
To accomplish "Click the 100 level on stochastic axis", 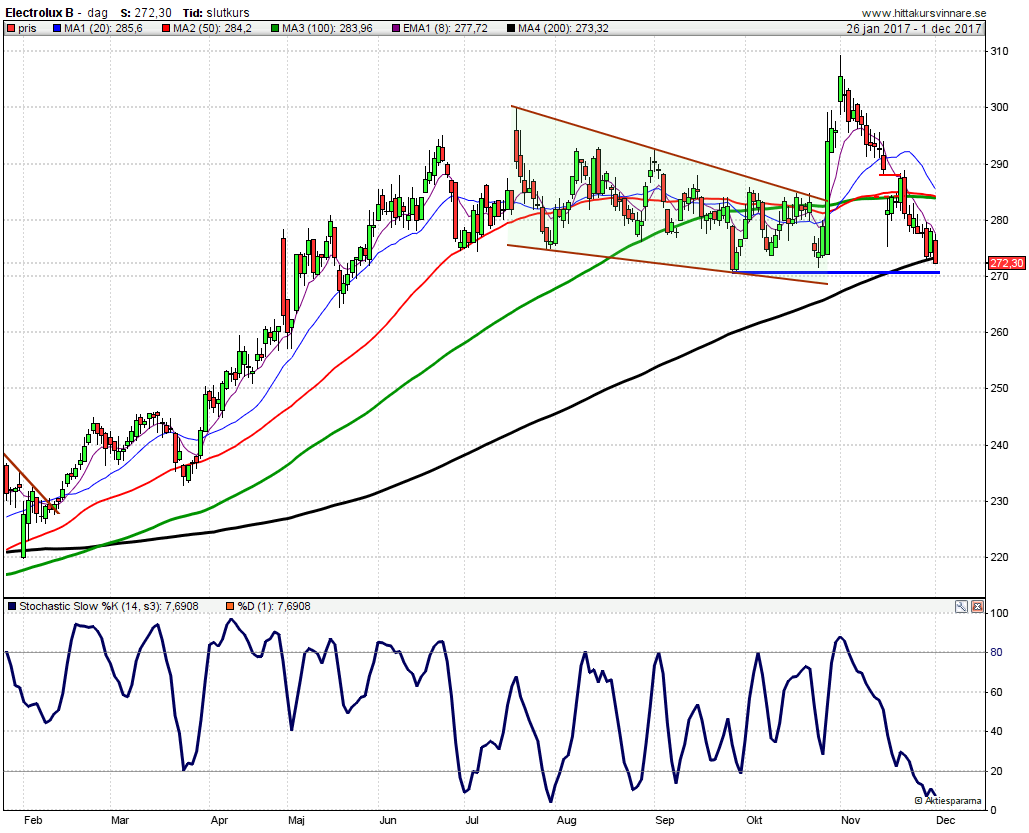I will pos(999,613).
